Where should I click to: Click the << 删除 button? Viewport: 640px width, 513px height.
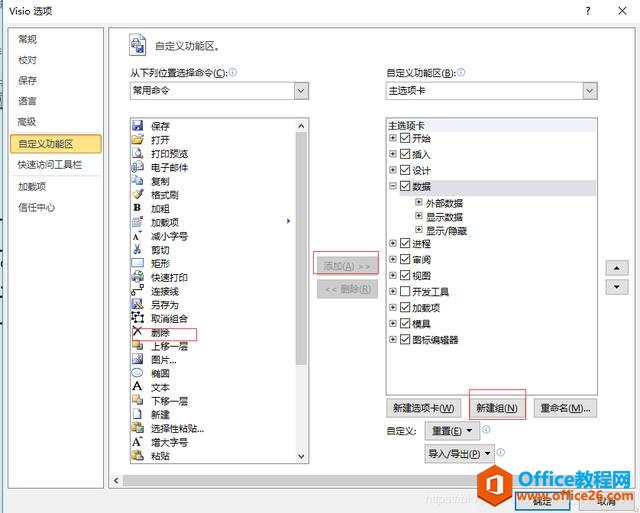[x=347, y=289]
